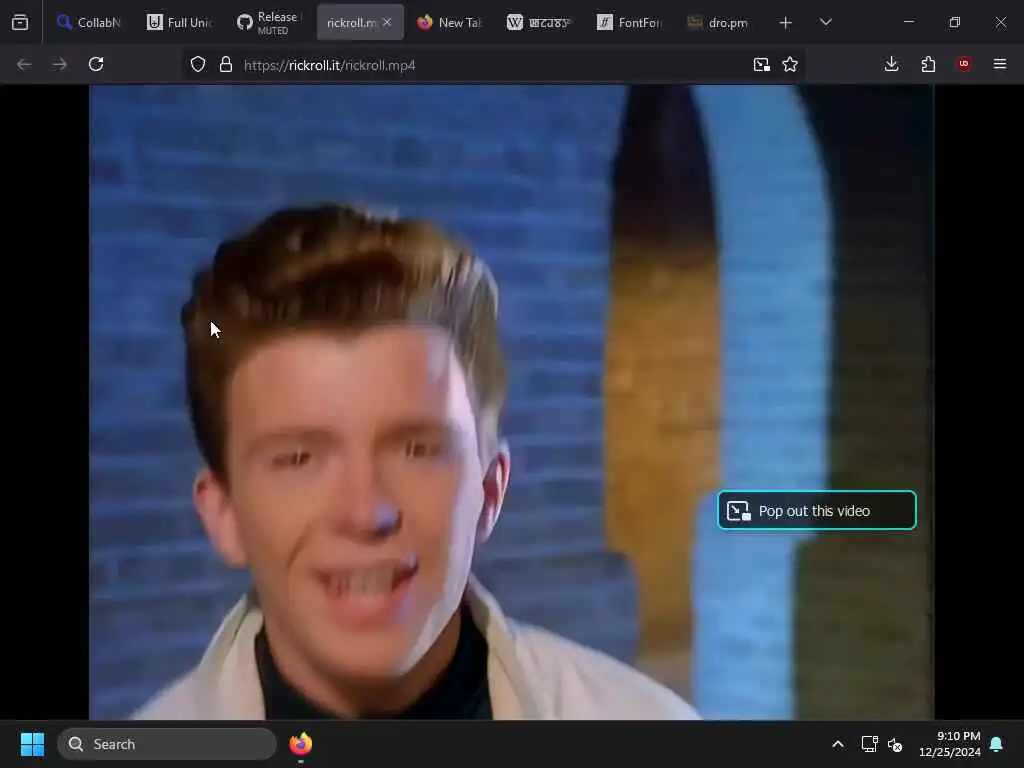Open the Windows Start menu
This screenshot has width=1024, height=768.
[x=32, y=744]
